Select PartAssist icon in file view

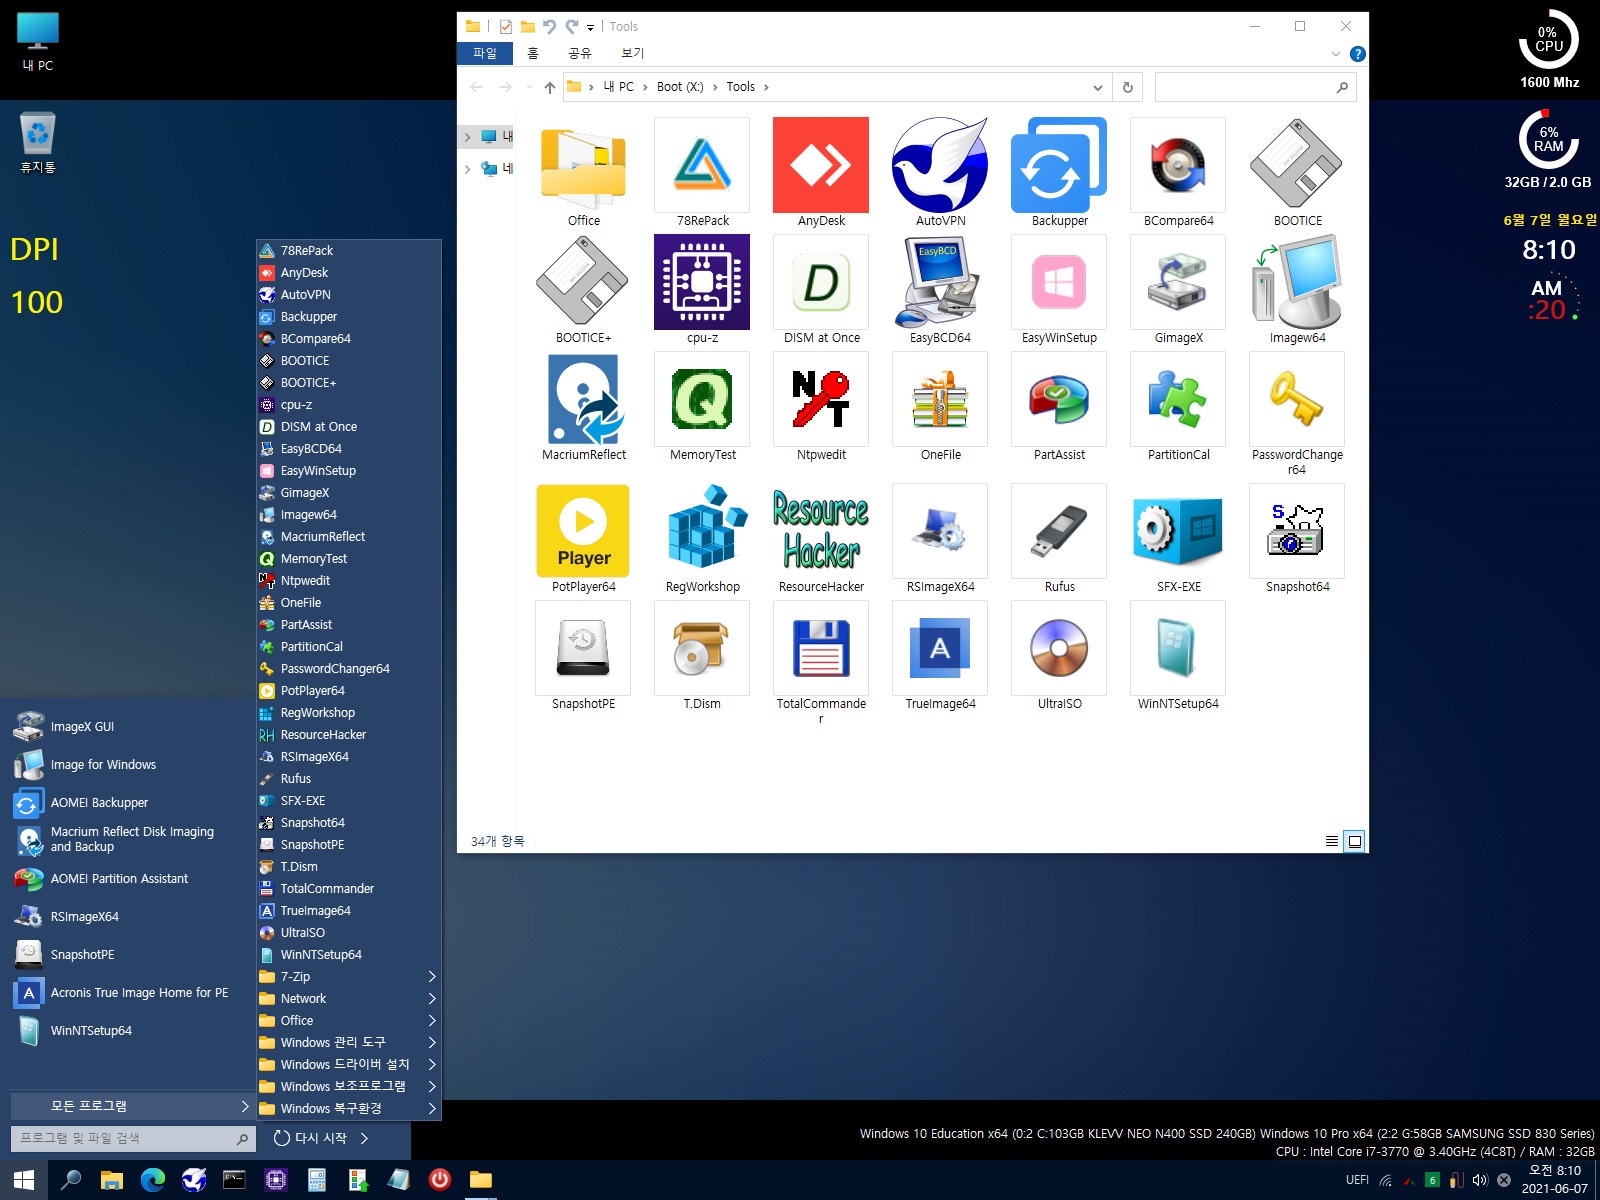click(1059, 399)
